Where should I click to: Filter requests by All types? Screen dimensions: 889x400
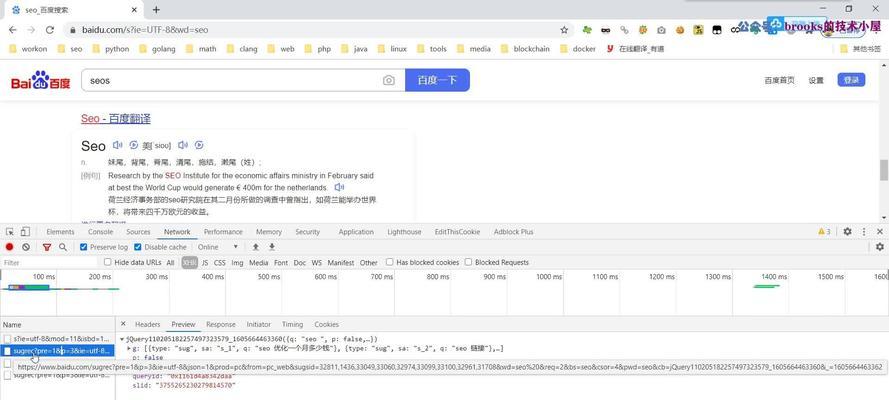[x=170, y=262]
